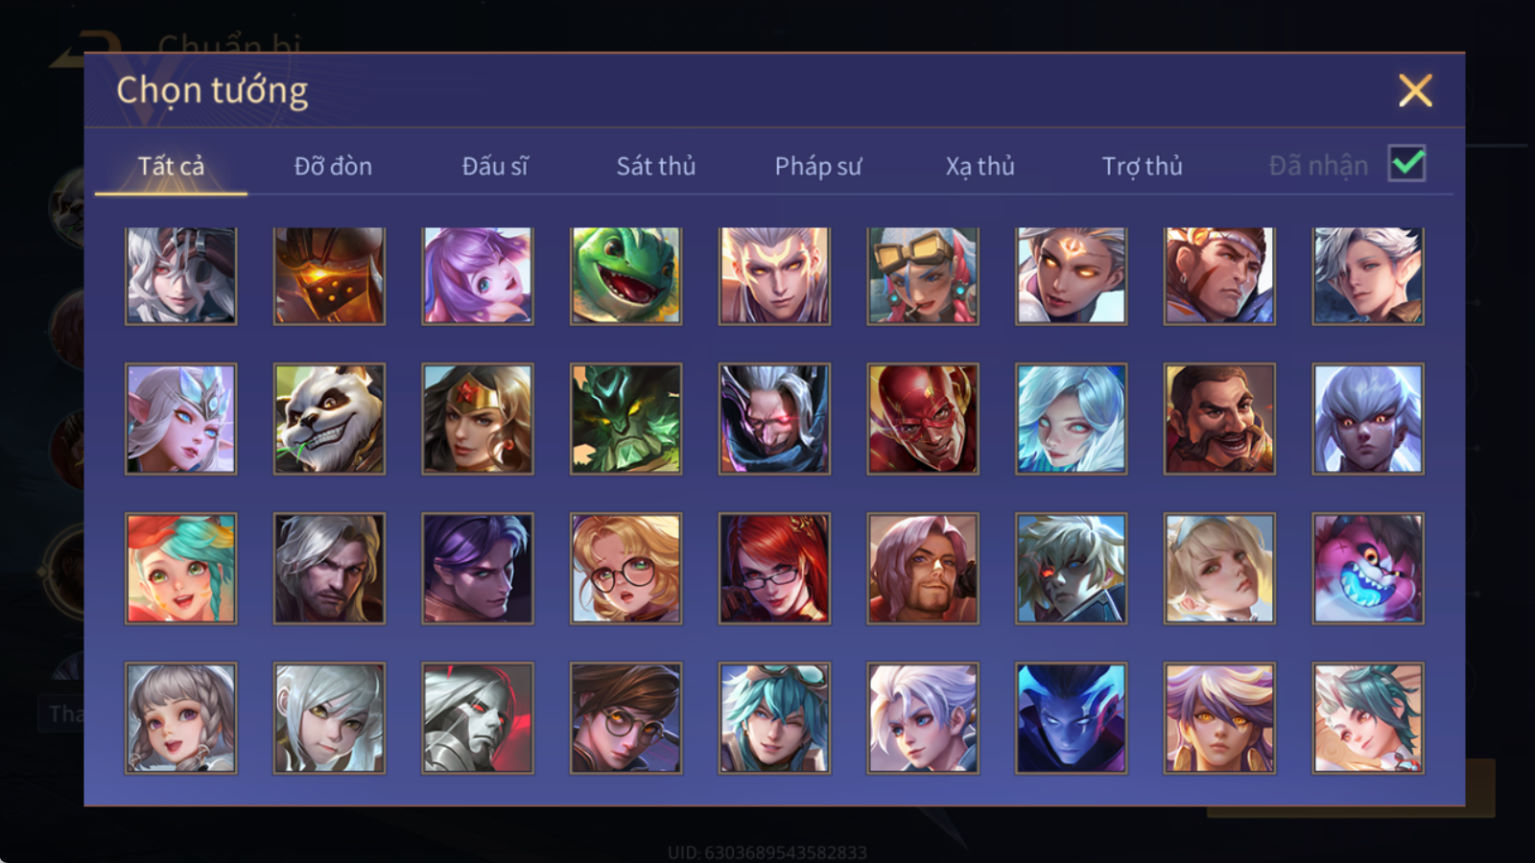Choose the red Flash-masked hero portrait
1535x863 pixels.
(x=923, y=419)
